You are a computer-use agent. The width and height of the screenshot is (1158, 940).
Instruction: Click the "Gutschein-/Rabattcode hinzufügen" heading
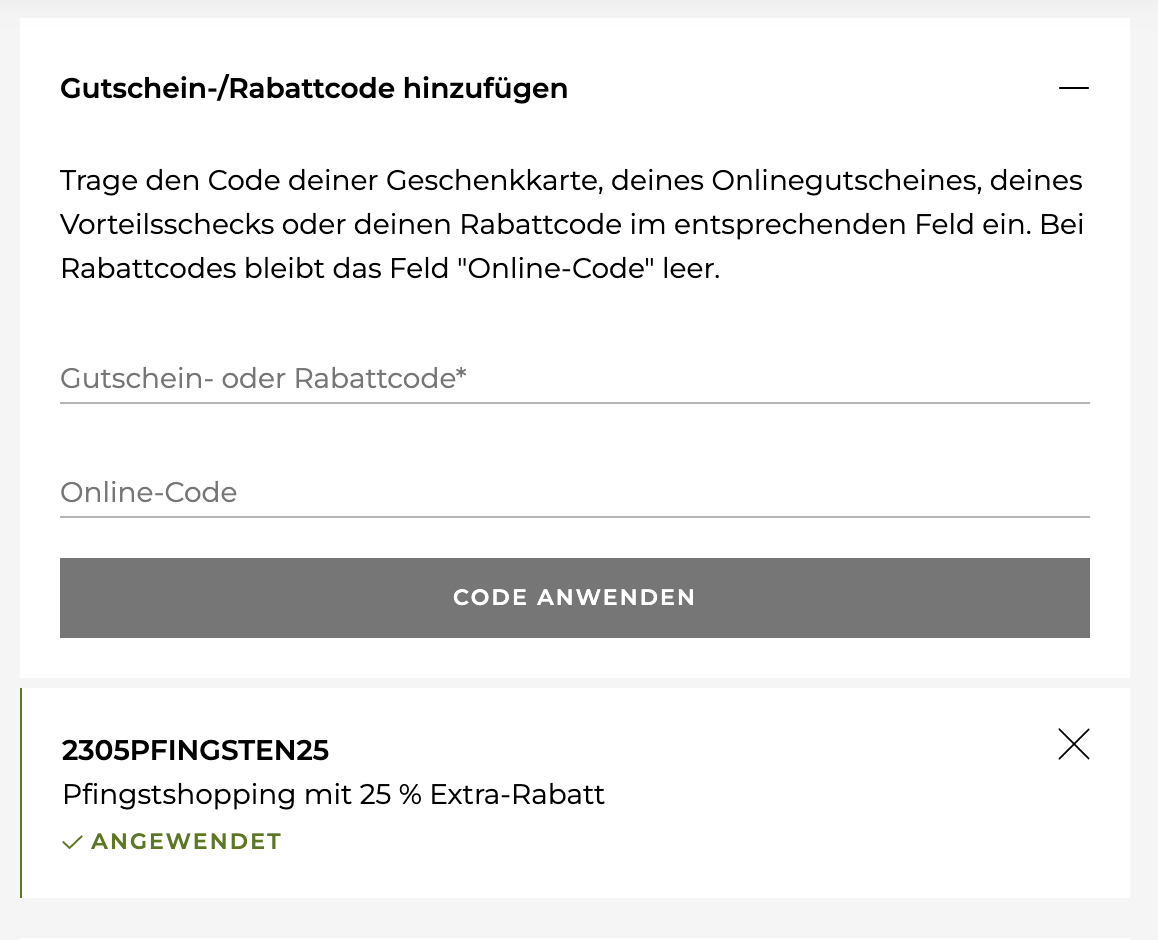point(314,89)
